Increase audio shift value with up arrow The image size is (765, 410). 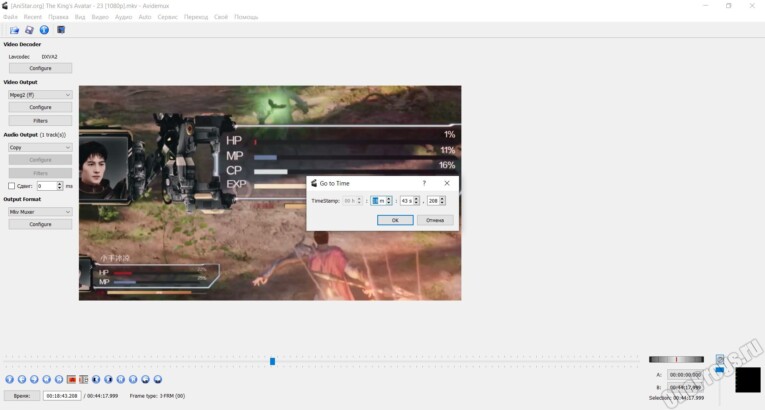pyautogui.click(x=60, y=184)
